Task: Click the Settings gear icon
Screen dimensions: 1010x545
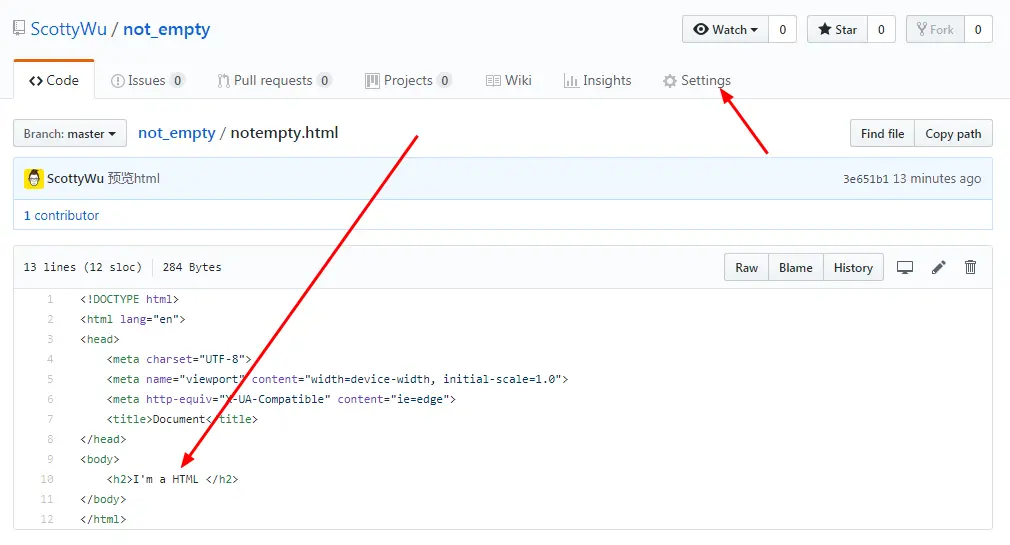Action: click(x=670, y=81)
